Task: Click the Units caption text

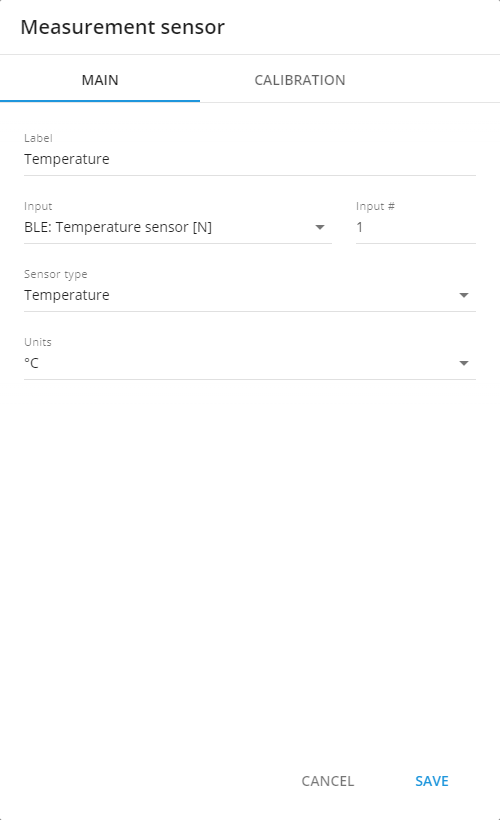Action: click(38, 342)
